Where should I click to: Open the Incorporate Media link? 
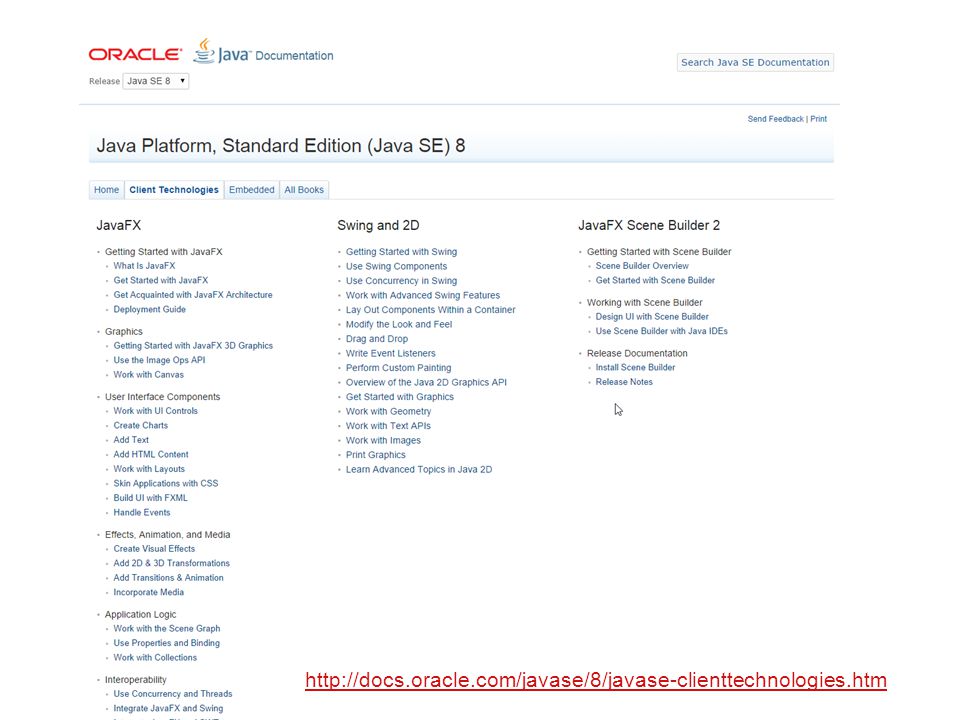[x=148, y=592]
